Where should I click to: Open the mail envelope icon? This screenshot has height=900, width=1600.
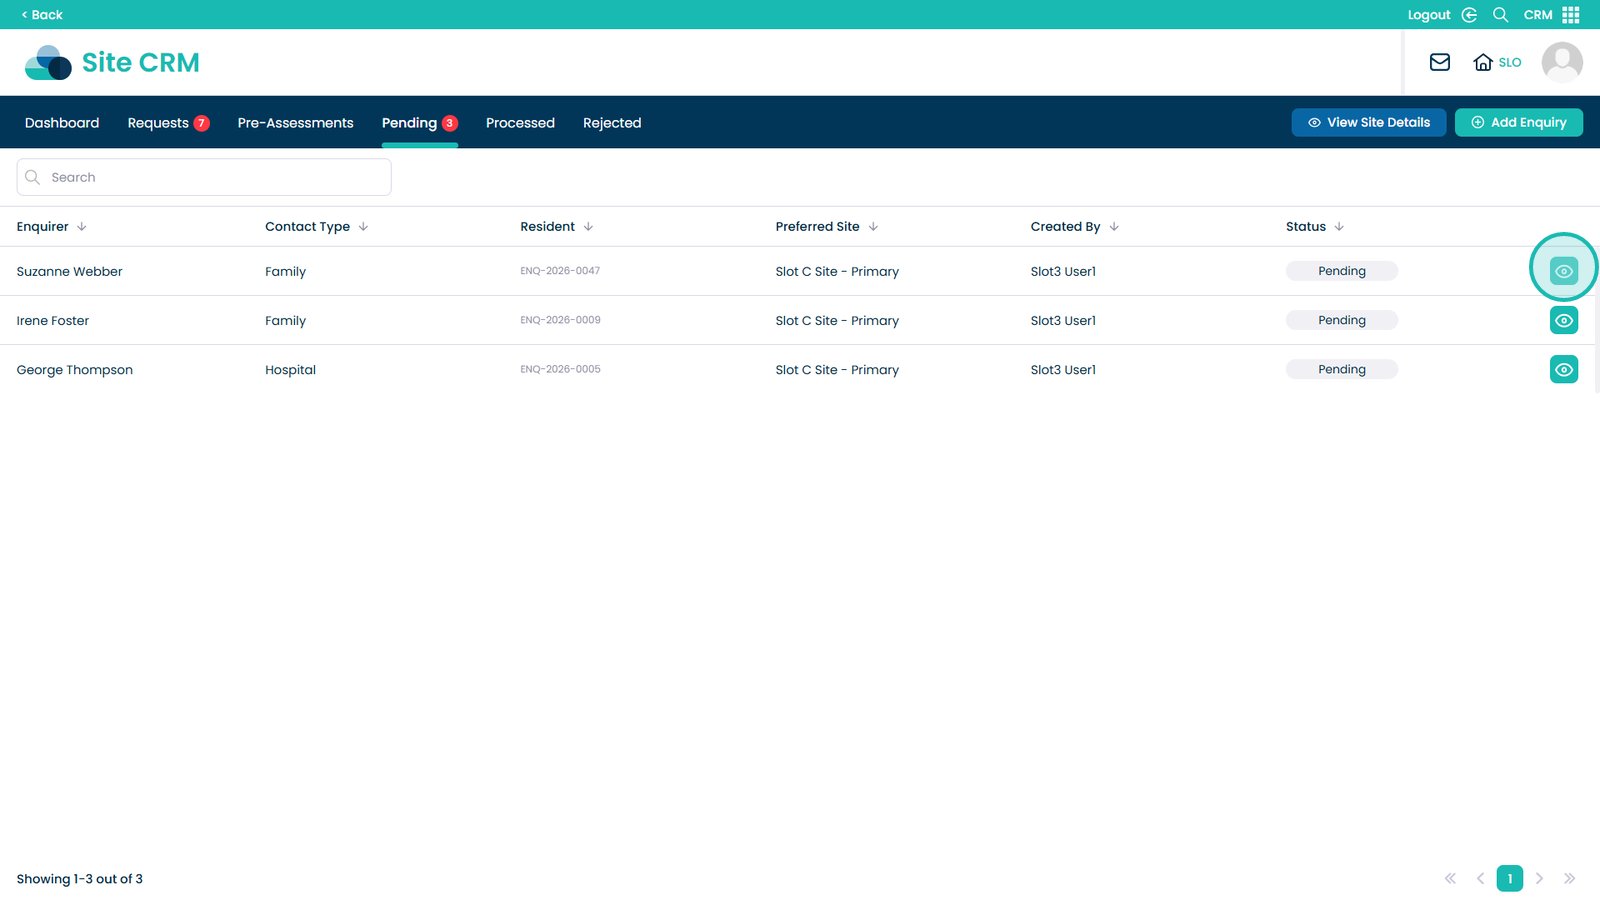click(1439, 62)
